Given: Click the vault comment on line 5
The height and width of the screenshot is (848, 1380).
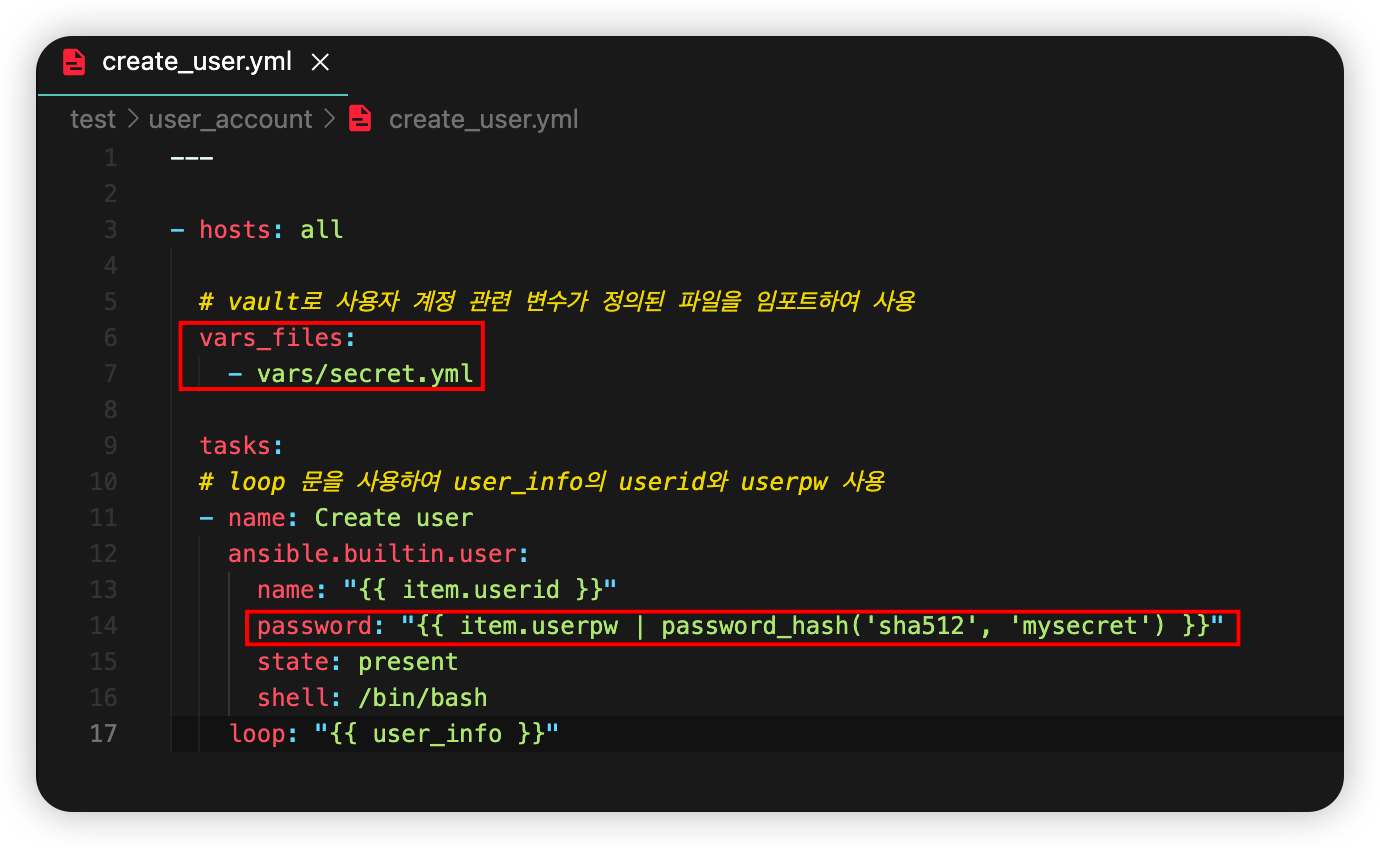Looking at the screenshot, I should click(557, 302).
